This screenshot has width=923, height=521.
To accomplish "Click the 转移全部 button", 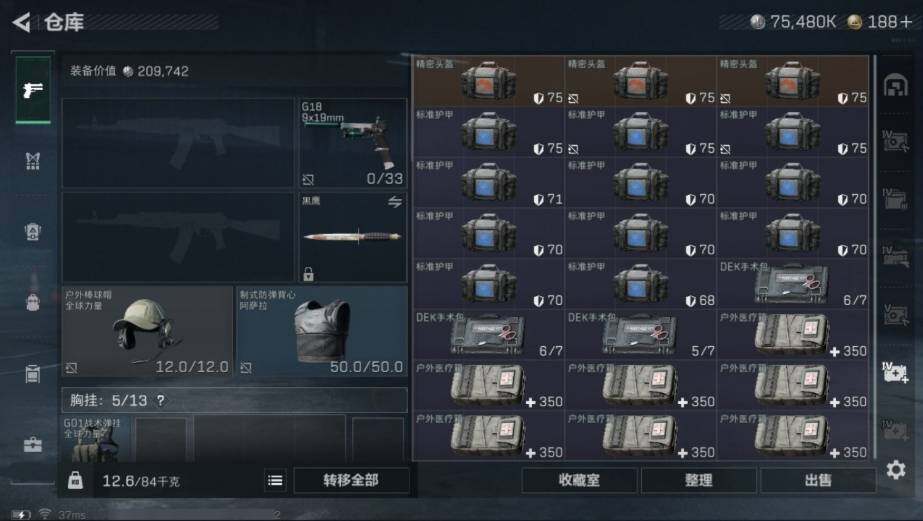I will pos(351,480).
